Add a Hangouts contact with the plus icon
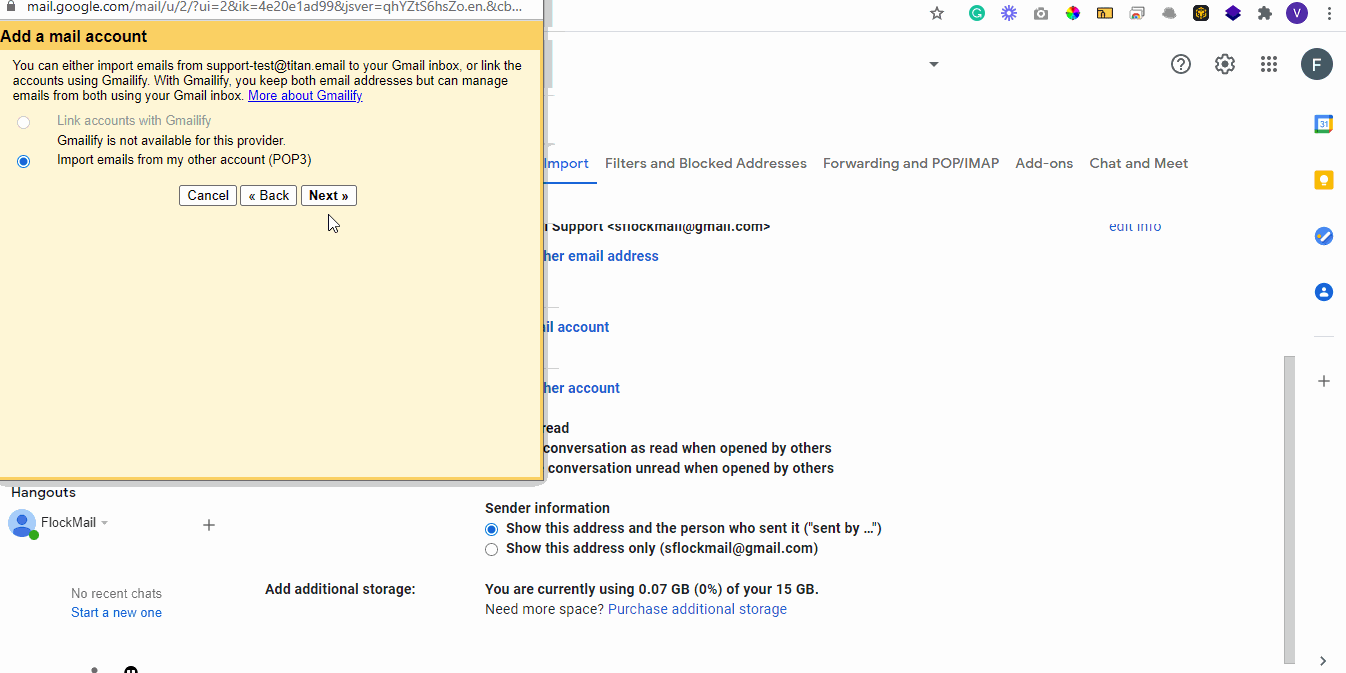The width and height of the screenshot is (1346, 673). coord(209,525)
